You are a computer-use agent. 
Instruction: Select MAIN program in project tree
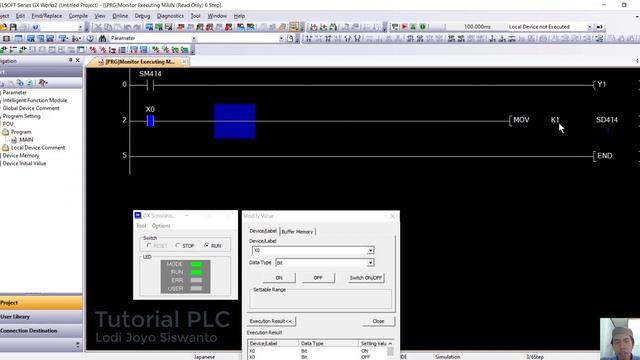[26, 140]
